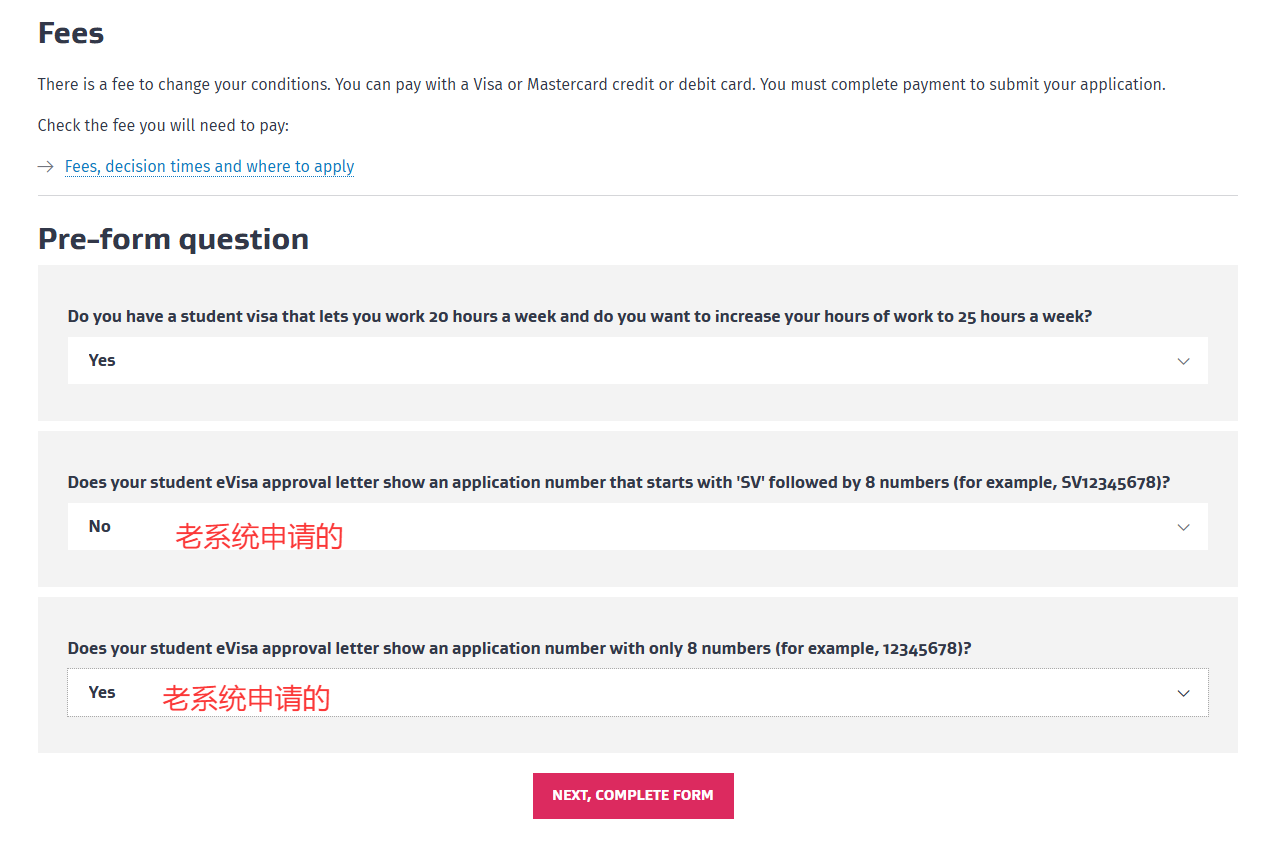This screenshot has height=843, width=1288.
Task: Click the question label with example 12345678
Action: [x=519, y=648]
